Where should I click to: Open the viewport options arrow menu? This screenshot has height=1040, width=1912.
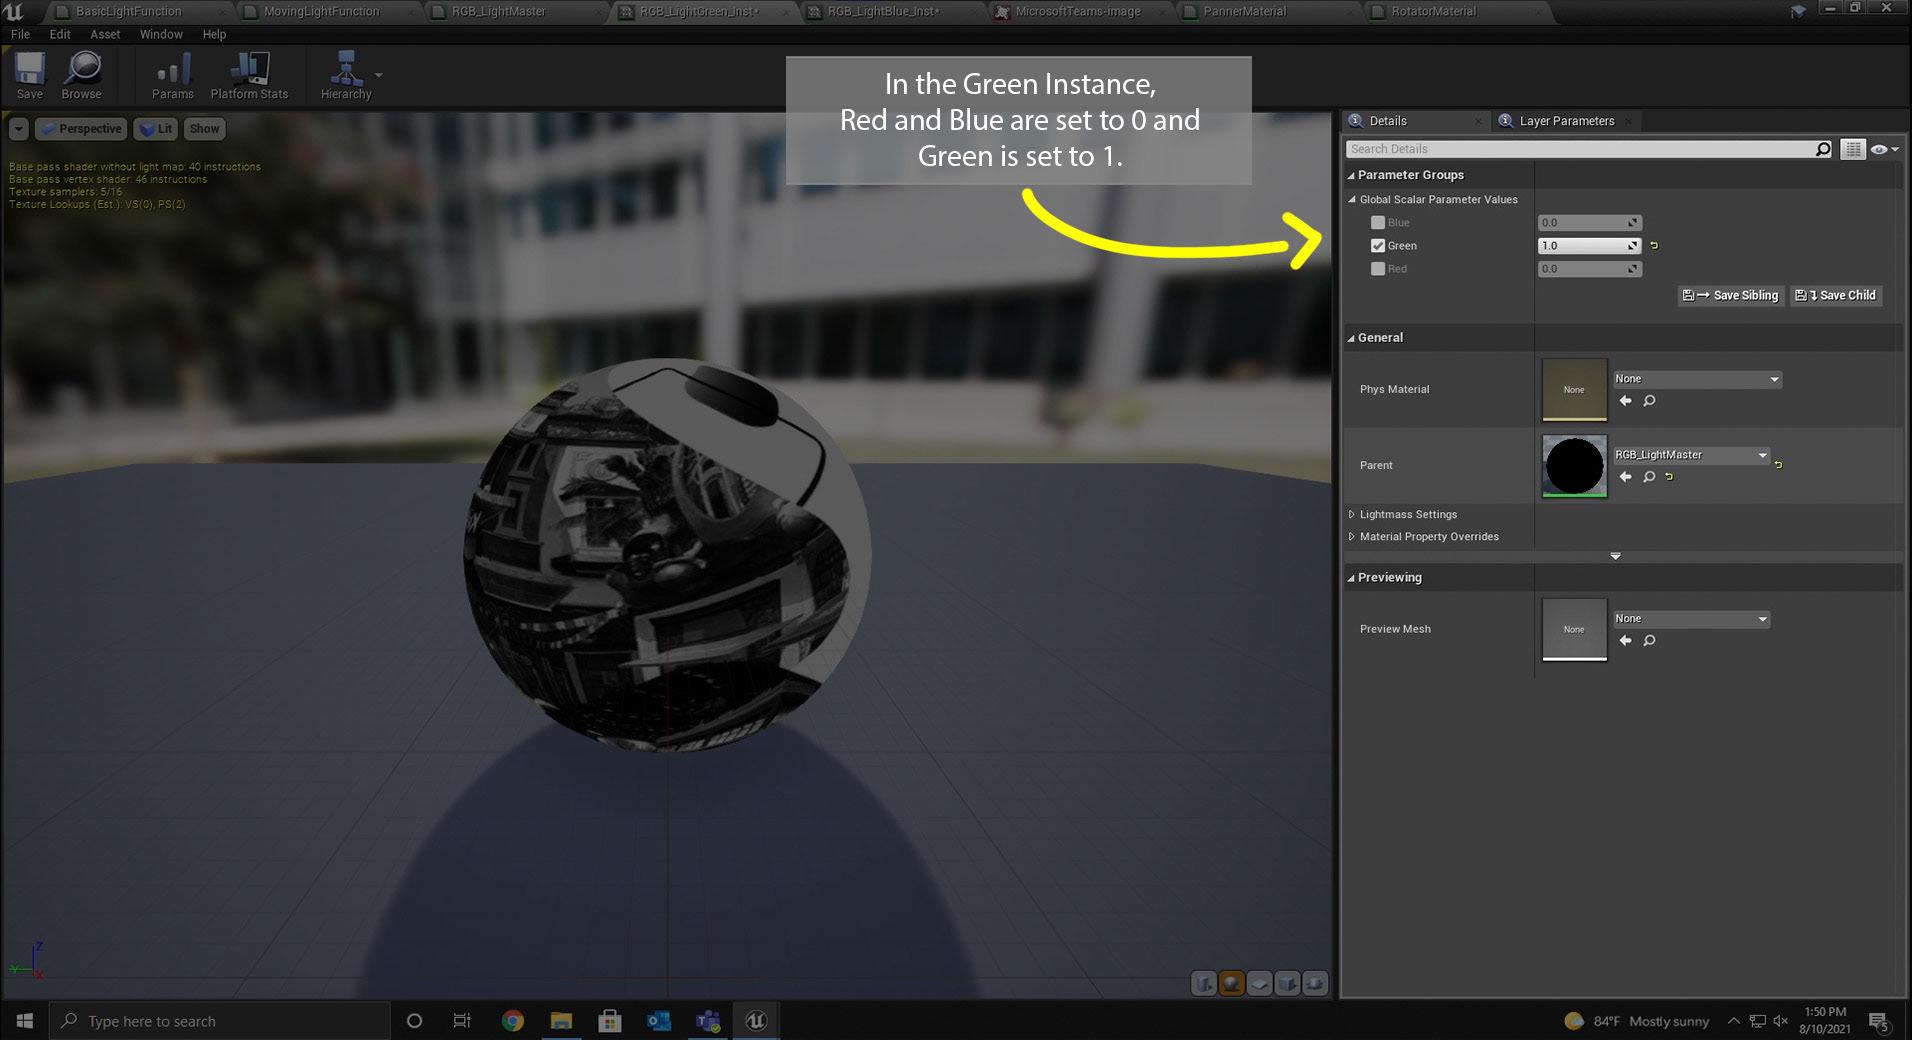pos(19,129)
